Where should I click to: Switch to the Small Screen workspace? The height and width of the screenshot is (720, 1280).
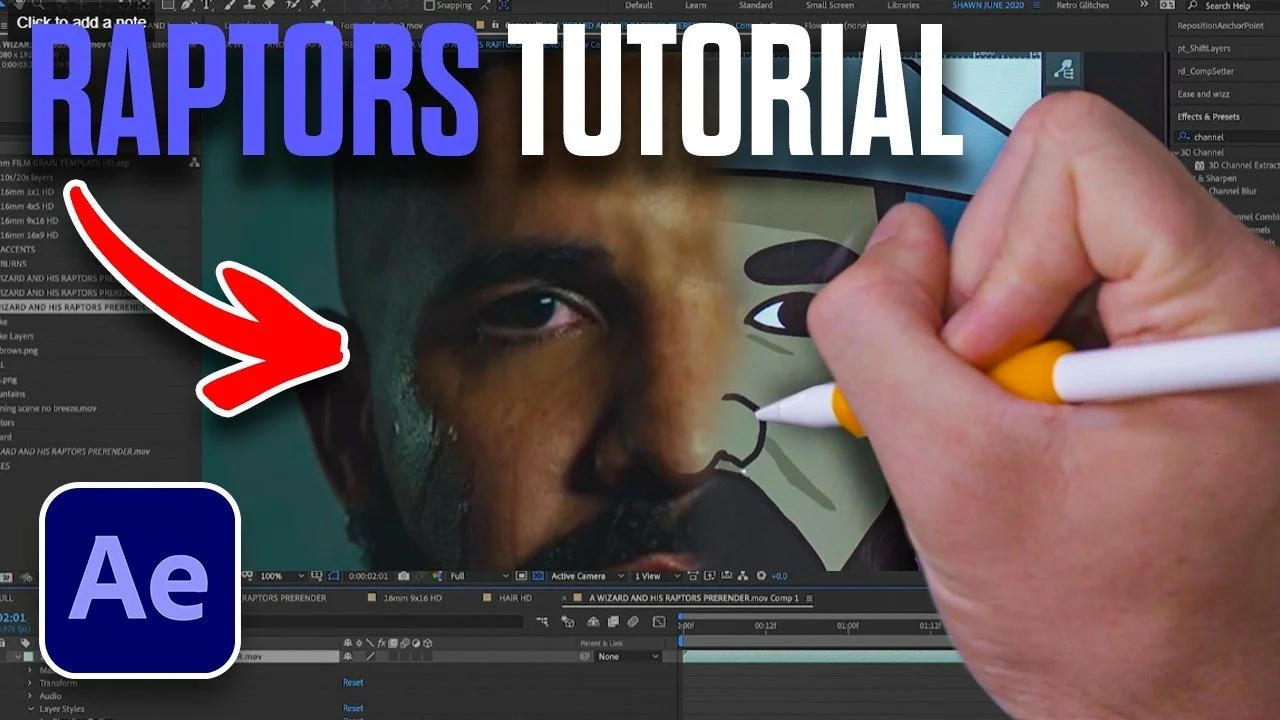tap(832, 5)
